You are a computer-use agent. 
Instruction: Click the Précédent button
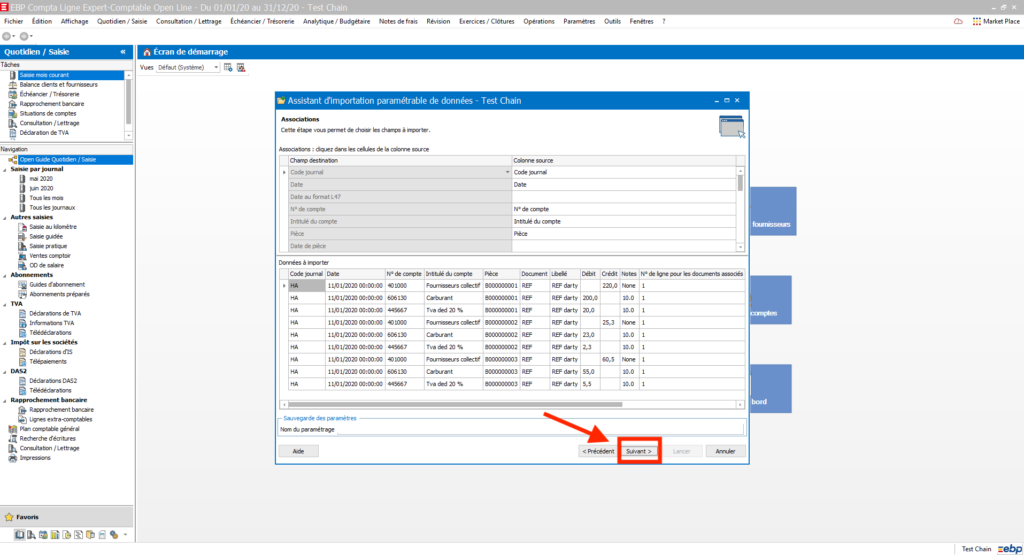coord(598,451)
